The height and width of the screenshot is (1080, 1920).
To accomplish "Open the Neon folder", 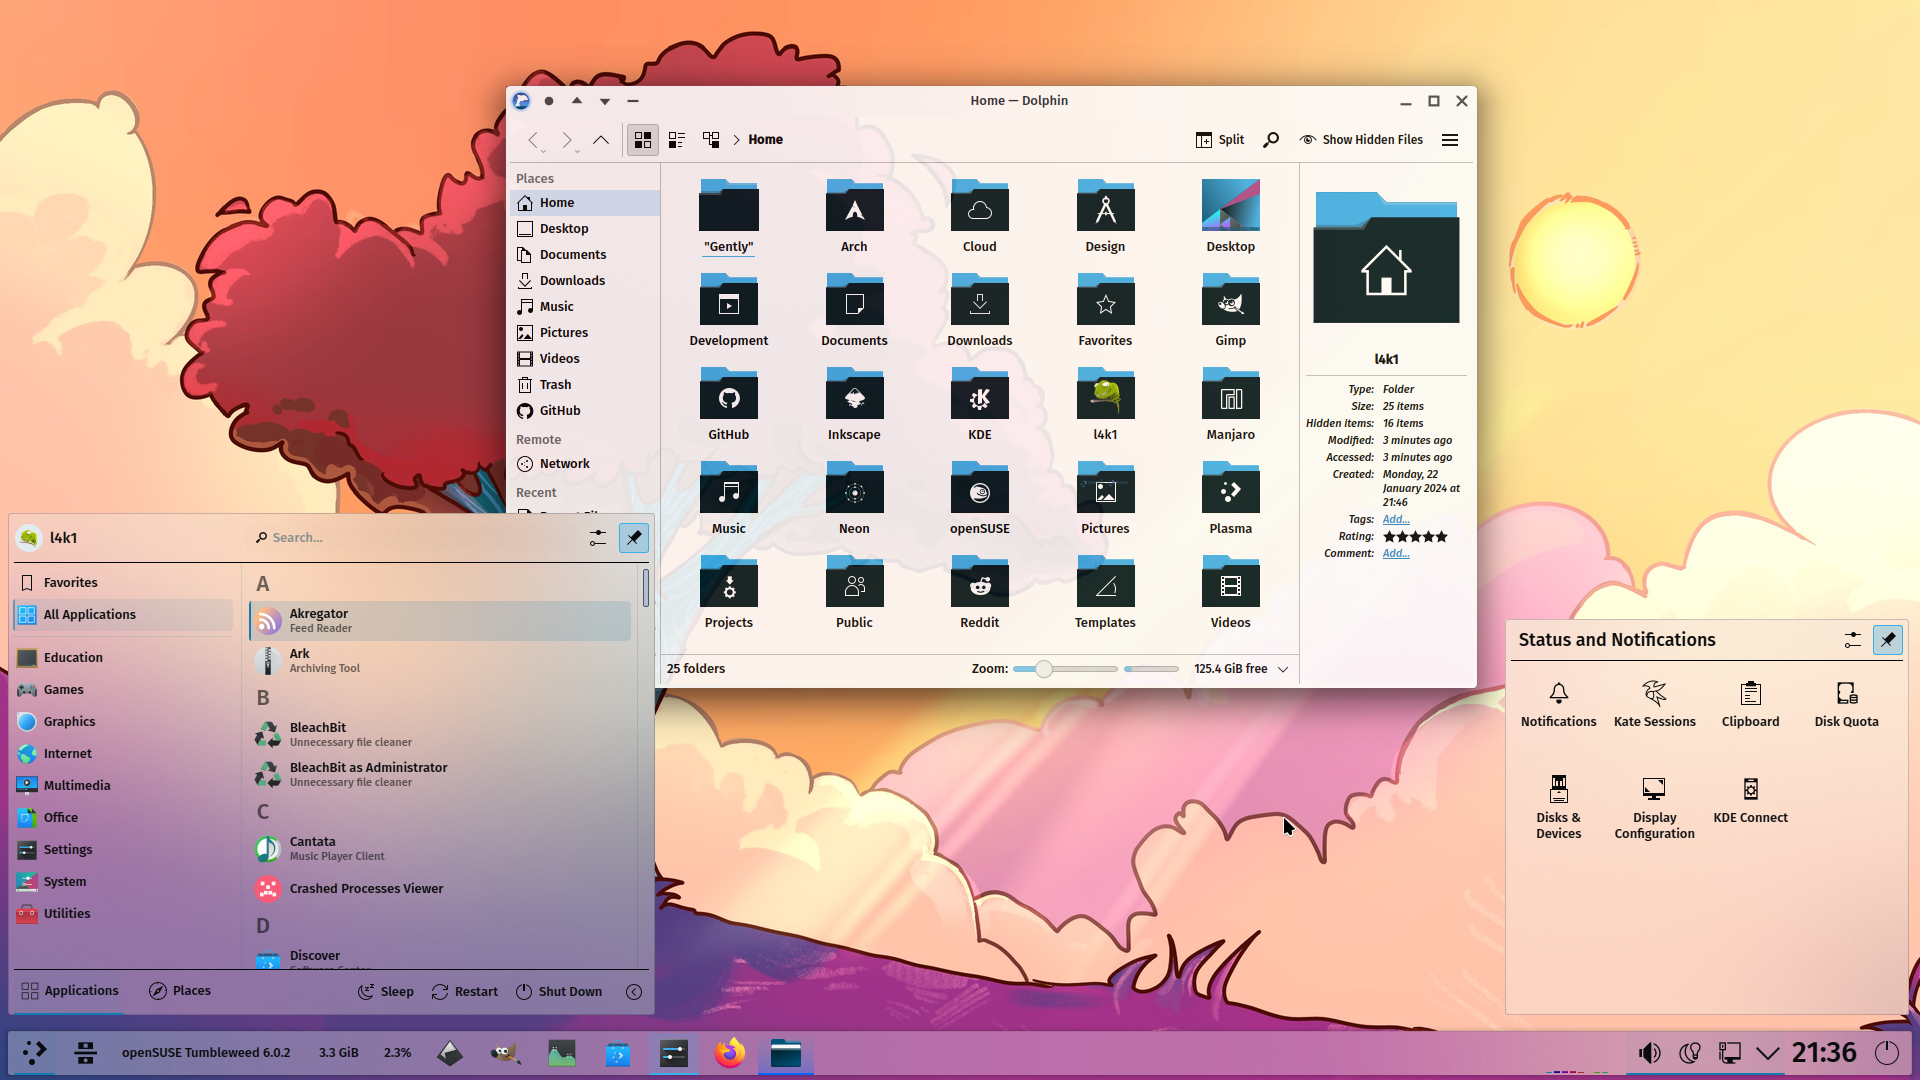I will [854, 499].
